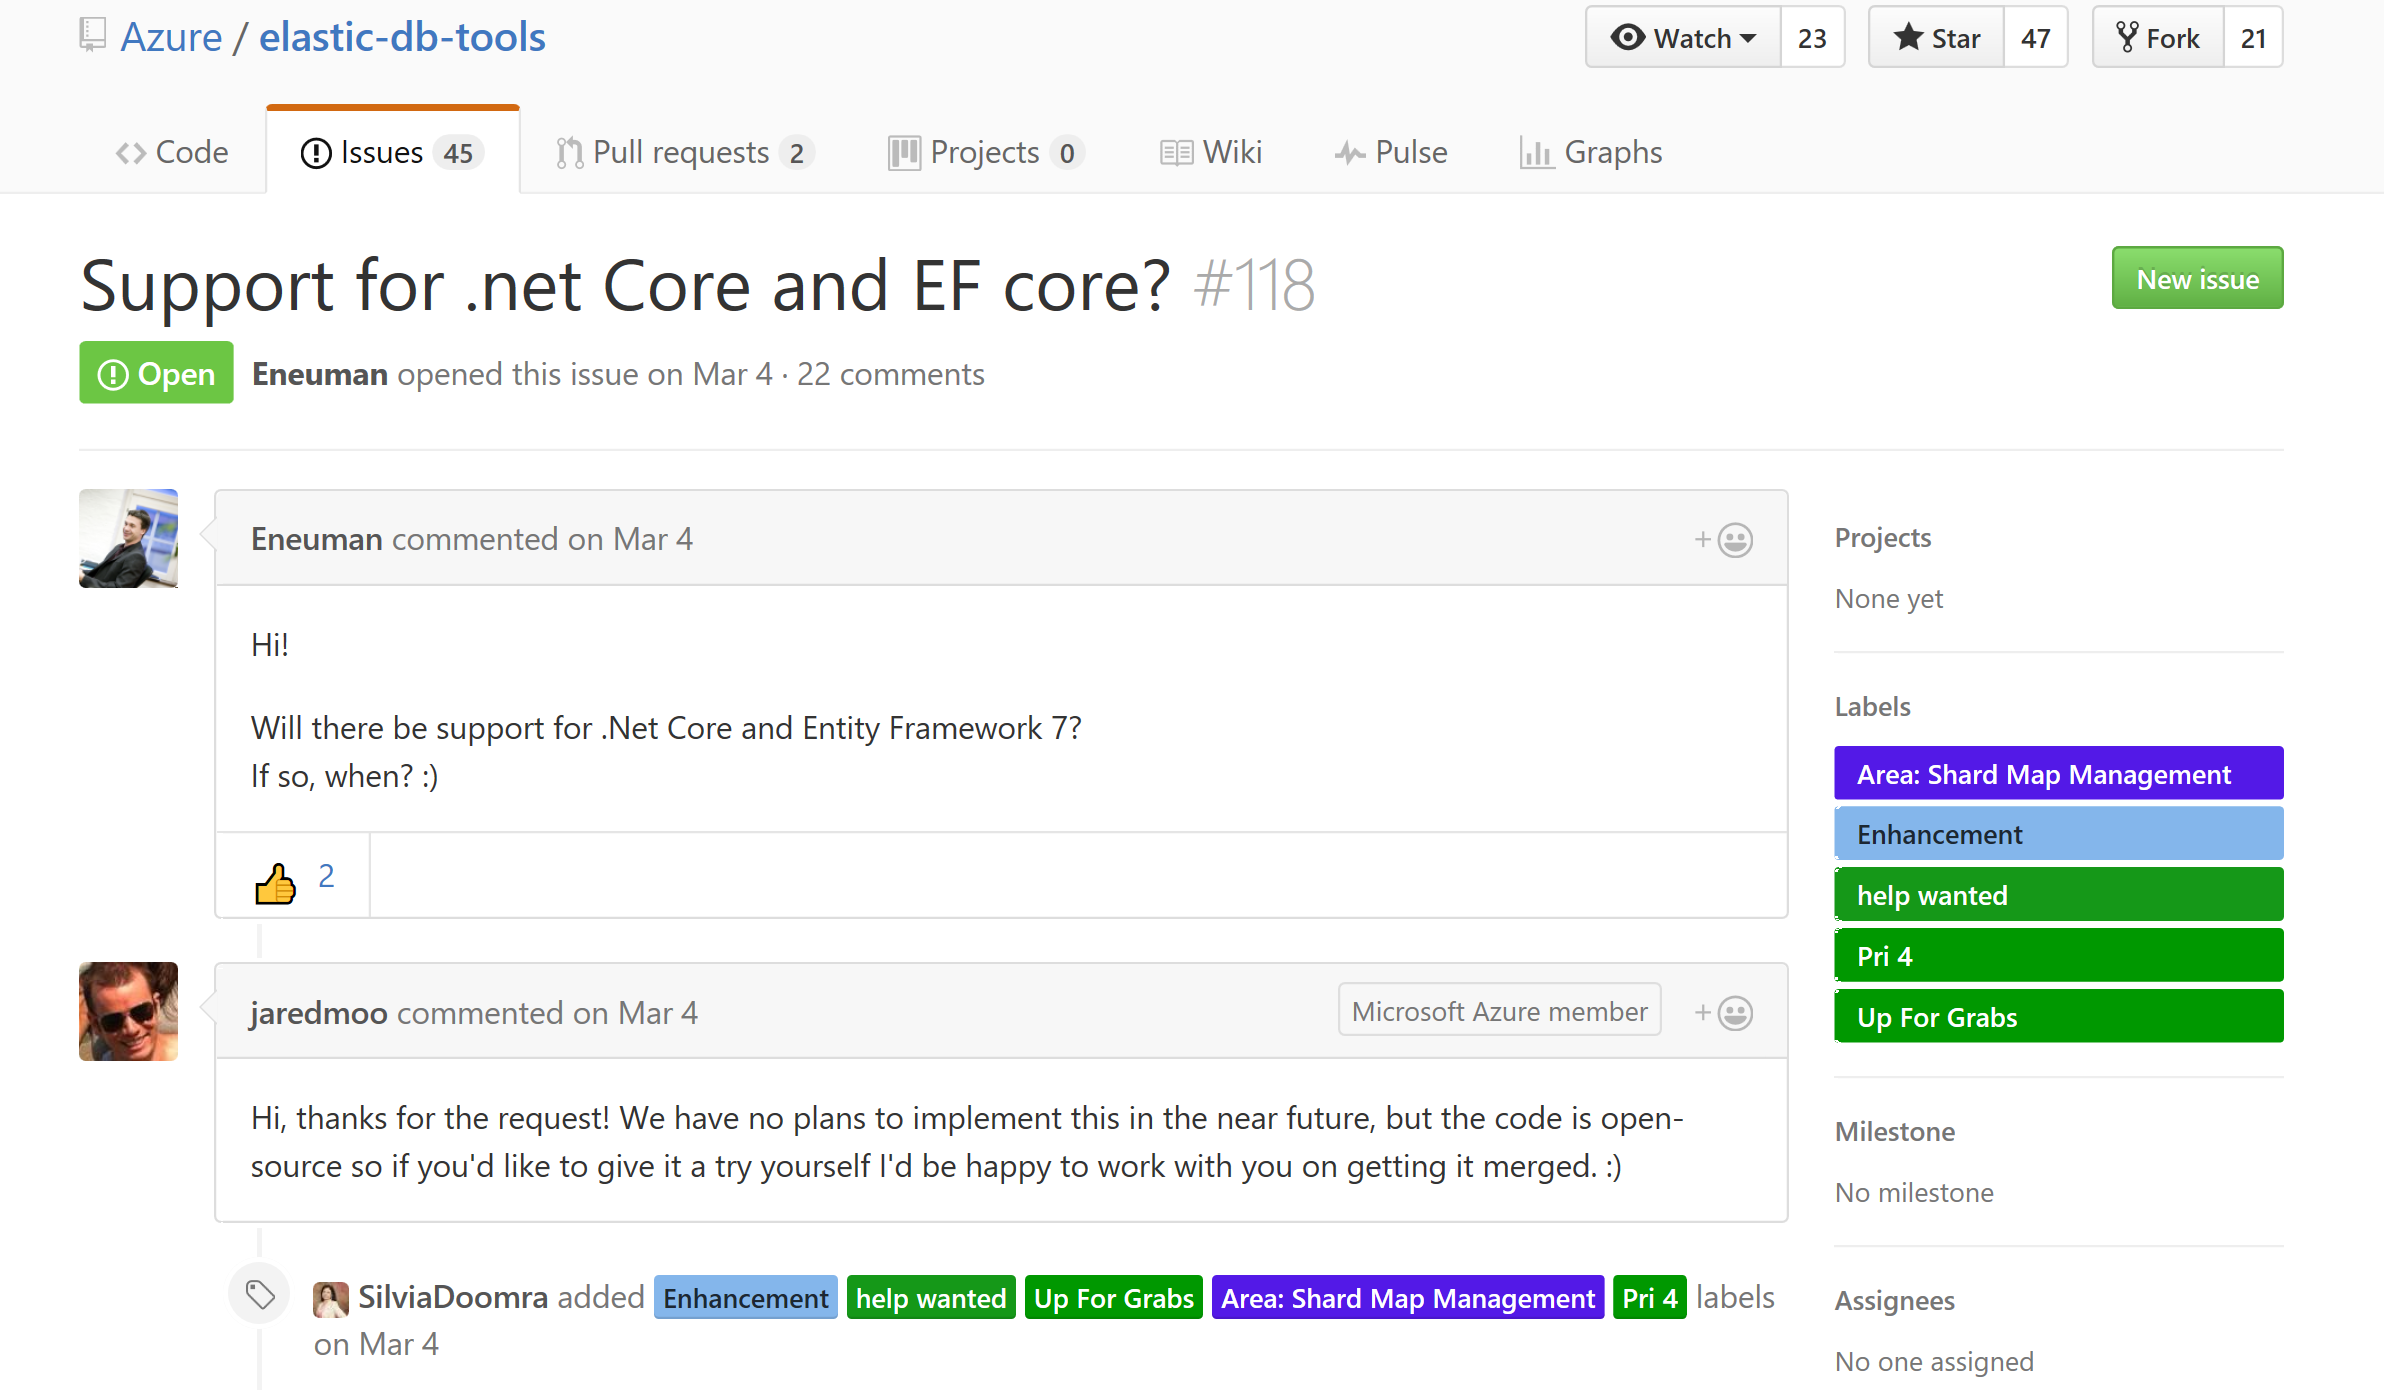The image size is (2384, 1390).
Task: Select the Up For Grabs sidebar label
Action: click(x=2058, y=1017)
